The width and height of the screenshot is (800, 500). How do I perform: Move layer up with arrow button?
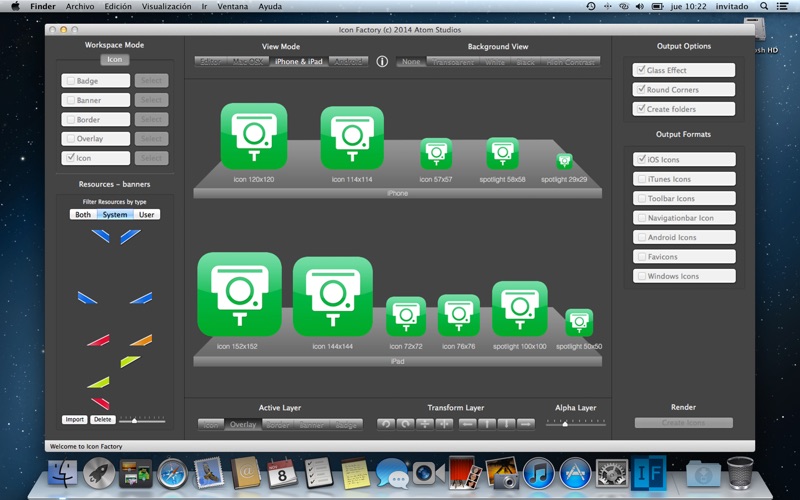pos(487,424)
